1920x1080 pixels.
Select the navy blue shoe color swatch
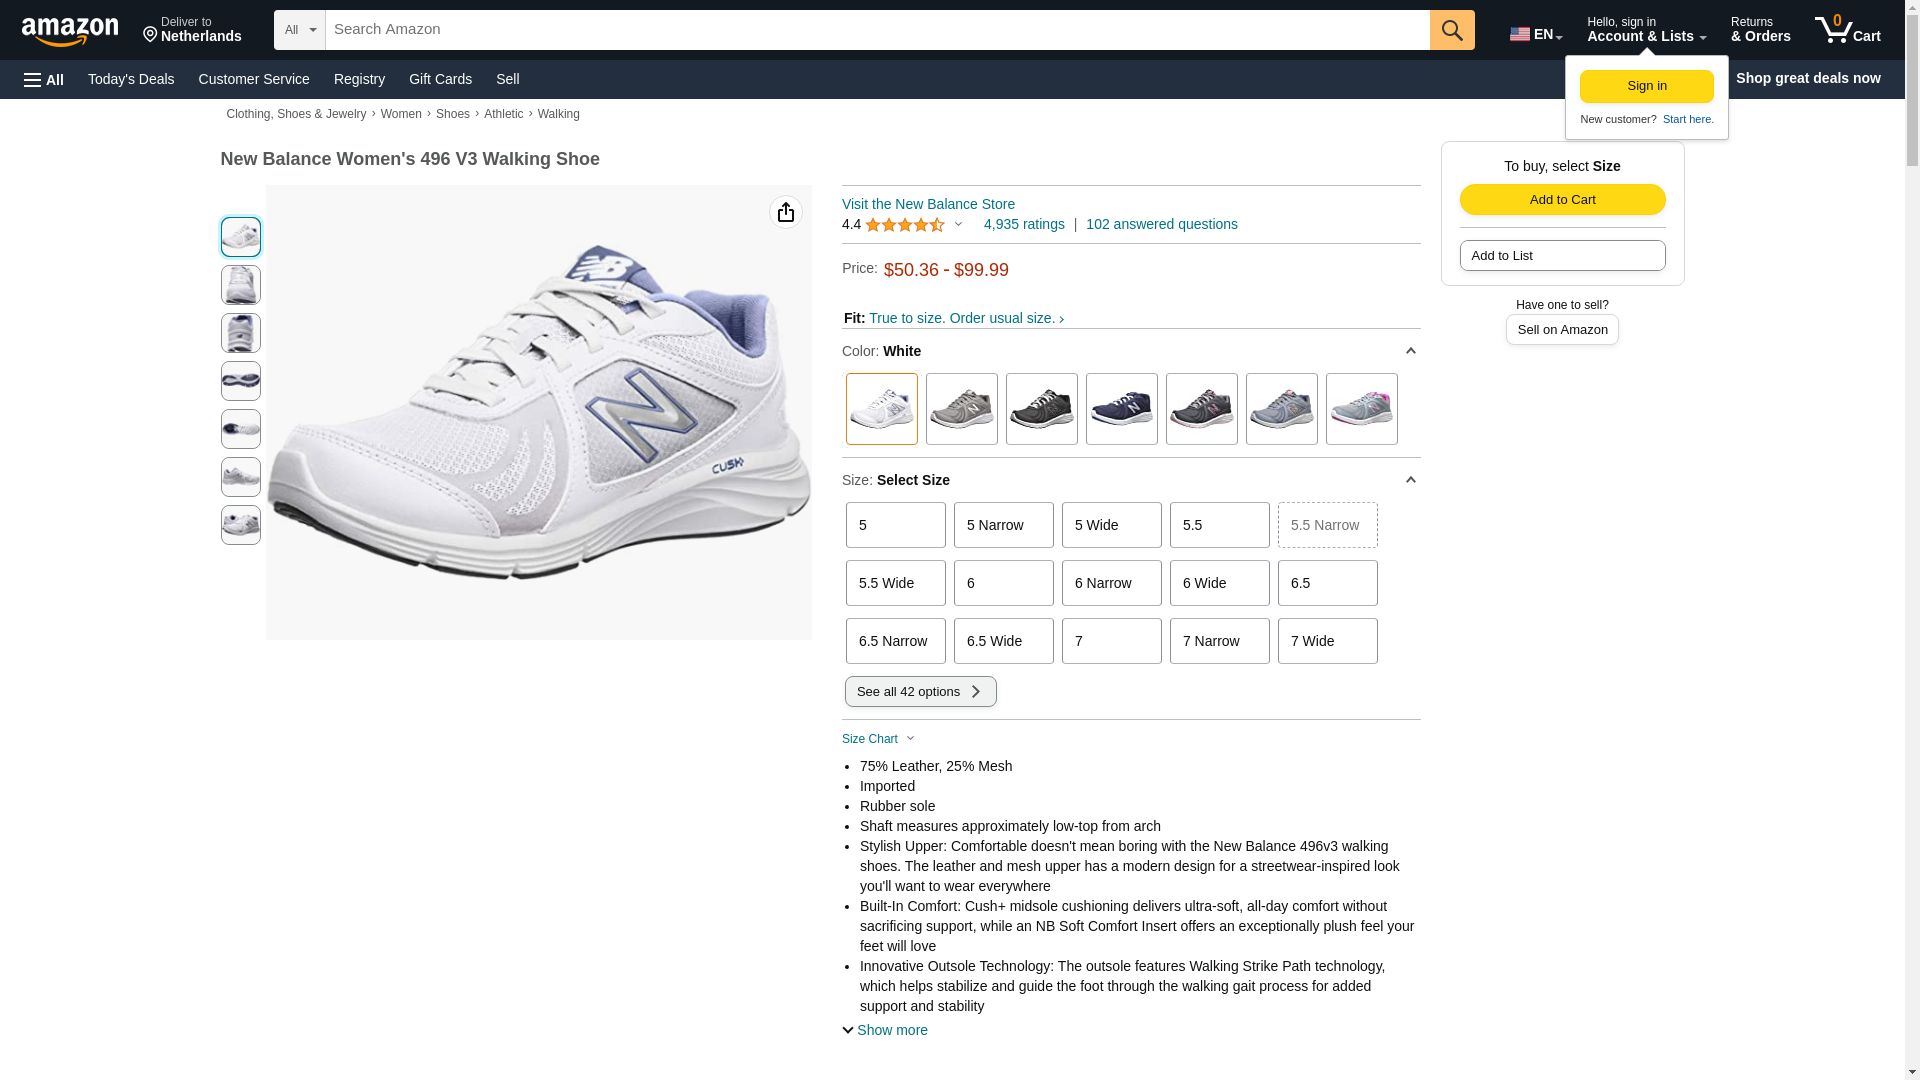pos(1121,409)
